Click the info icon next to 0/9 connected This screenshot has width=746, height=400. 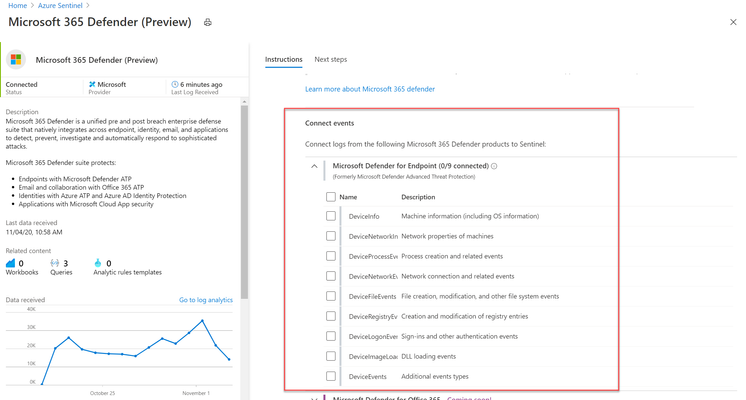pos(494,166)
